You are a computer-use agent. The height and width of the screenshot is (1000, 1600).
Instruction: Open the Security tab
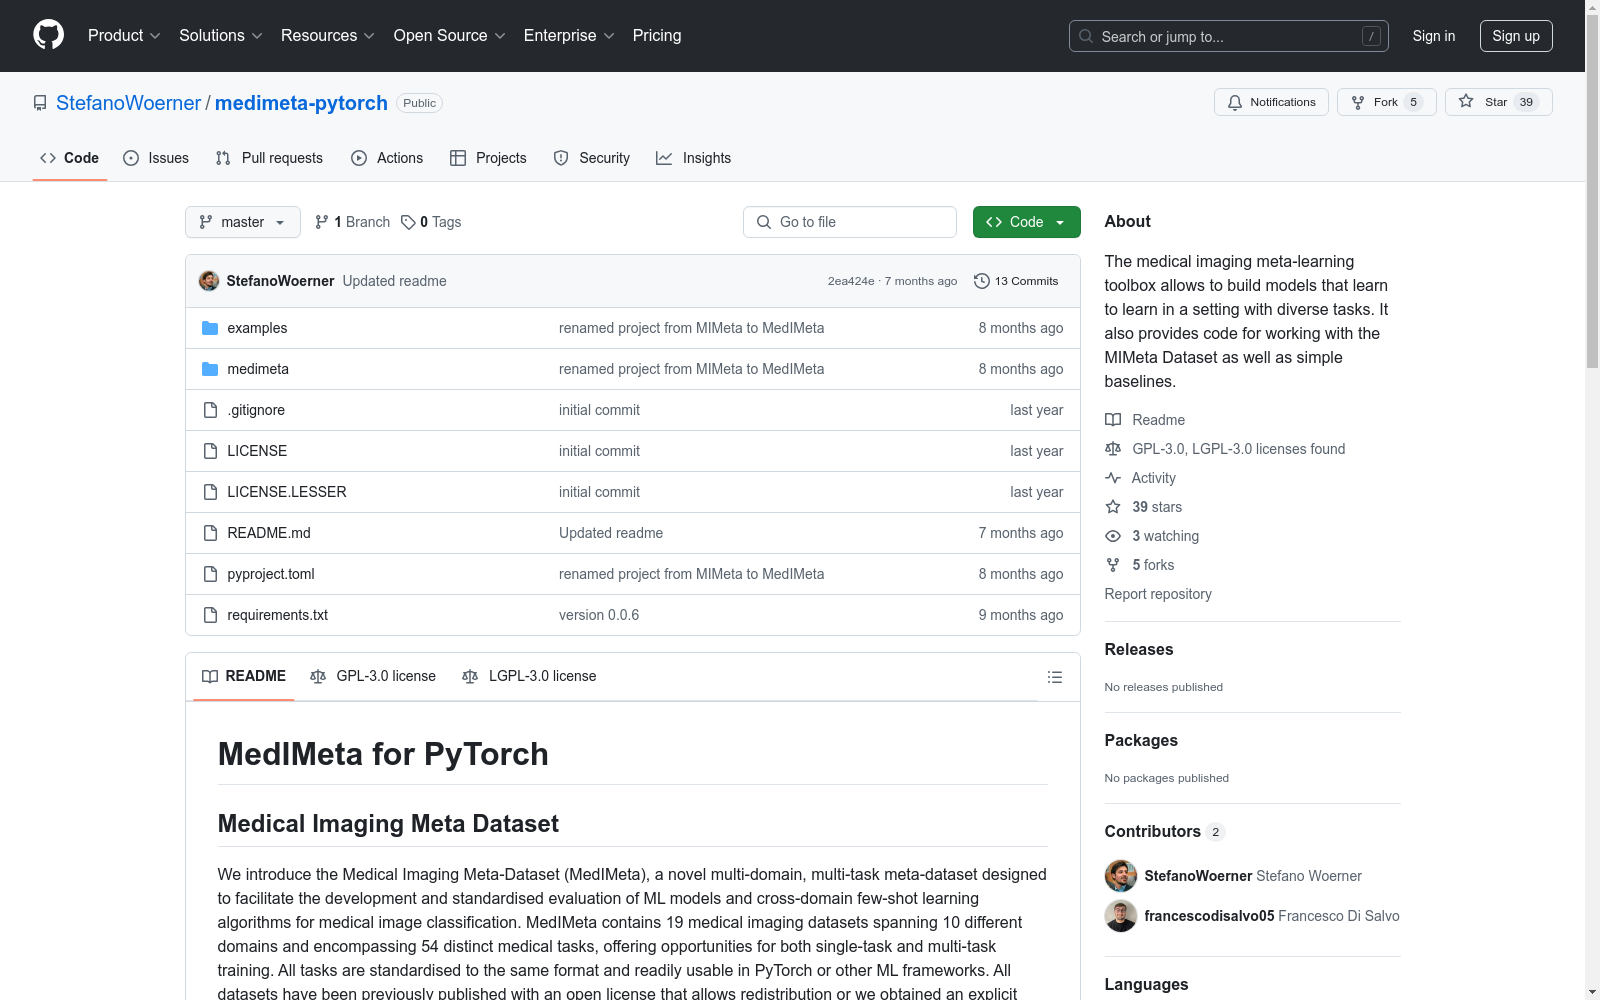tap(592, 158)
